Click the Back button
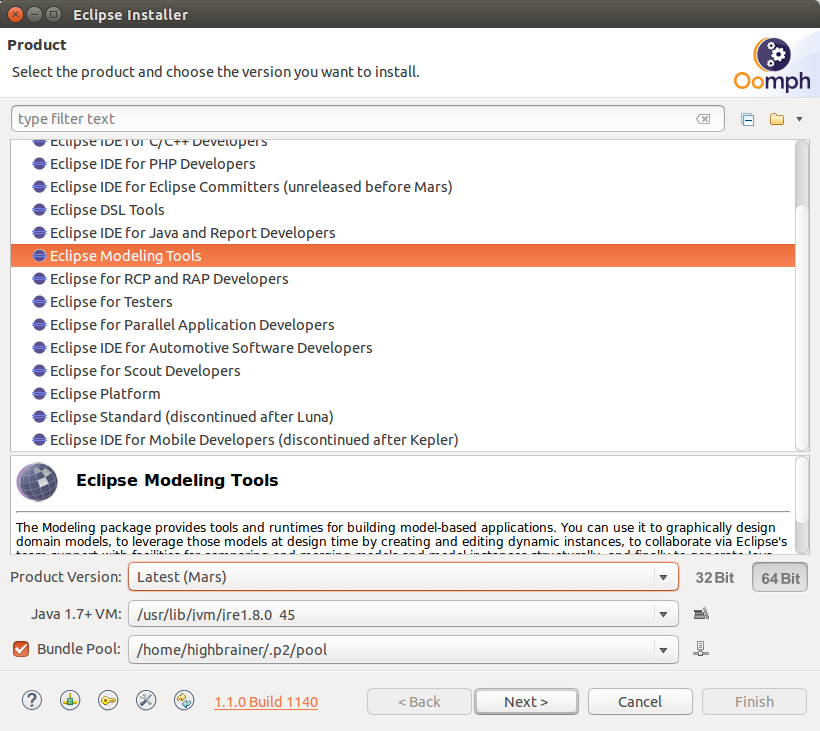 pos(419,702)
